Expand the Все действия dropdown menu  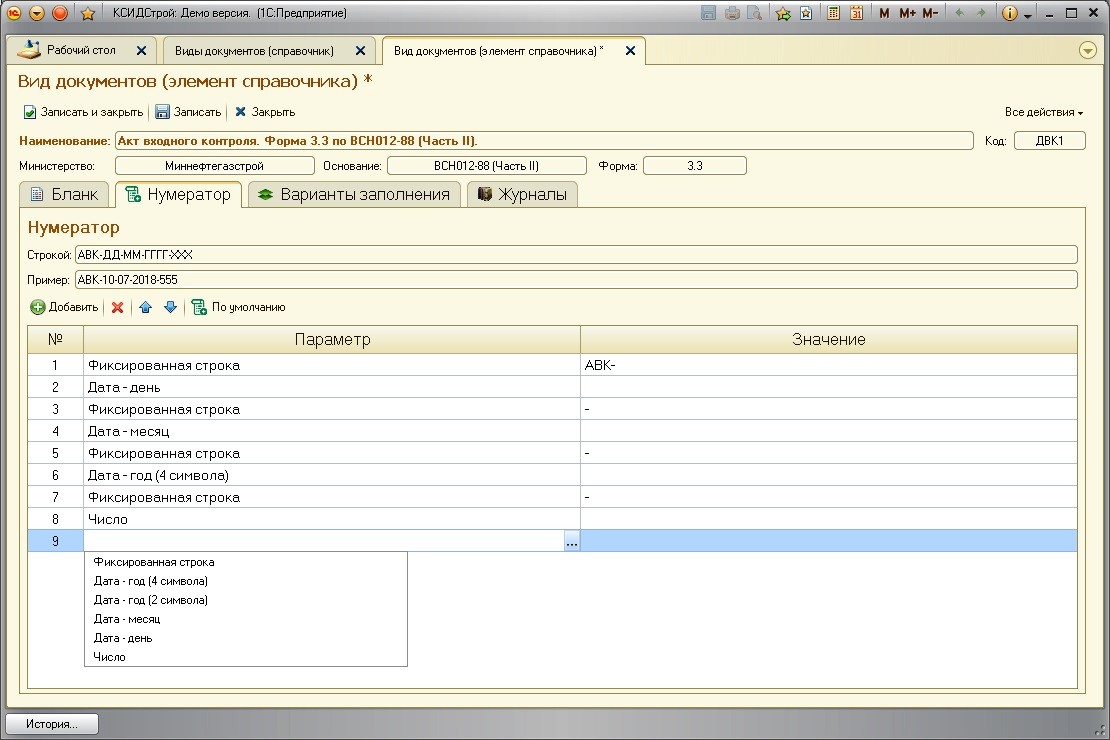click(x=1043, y=112)
